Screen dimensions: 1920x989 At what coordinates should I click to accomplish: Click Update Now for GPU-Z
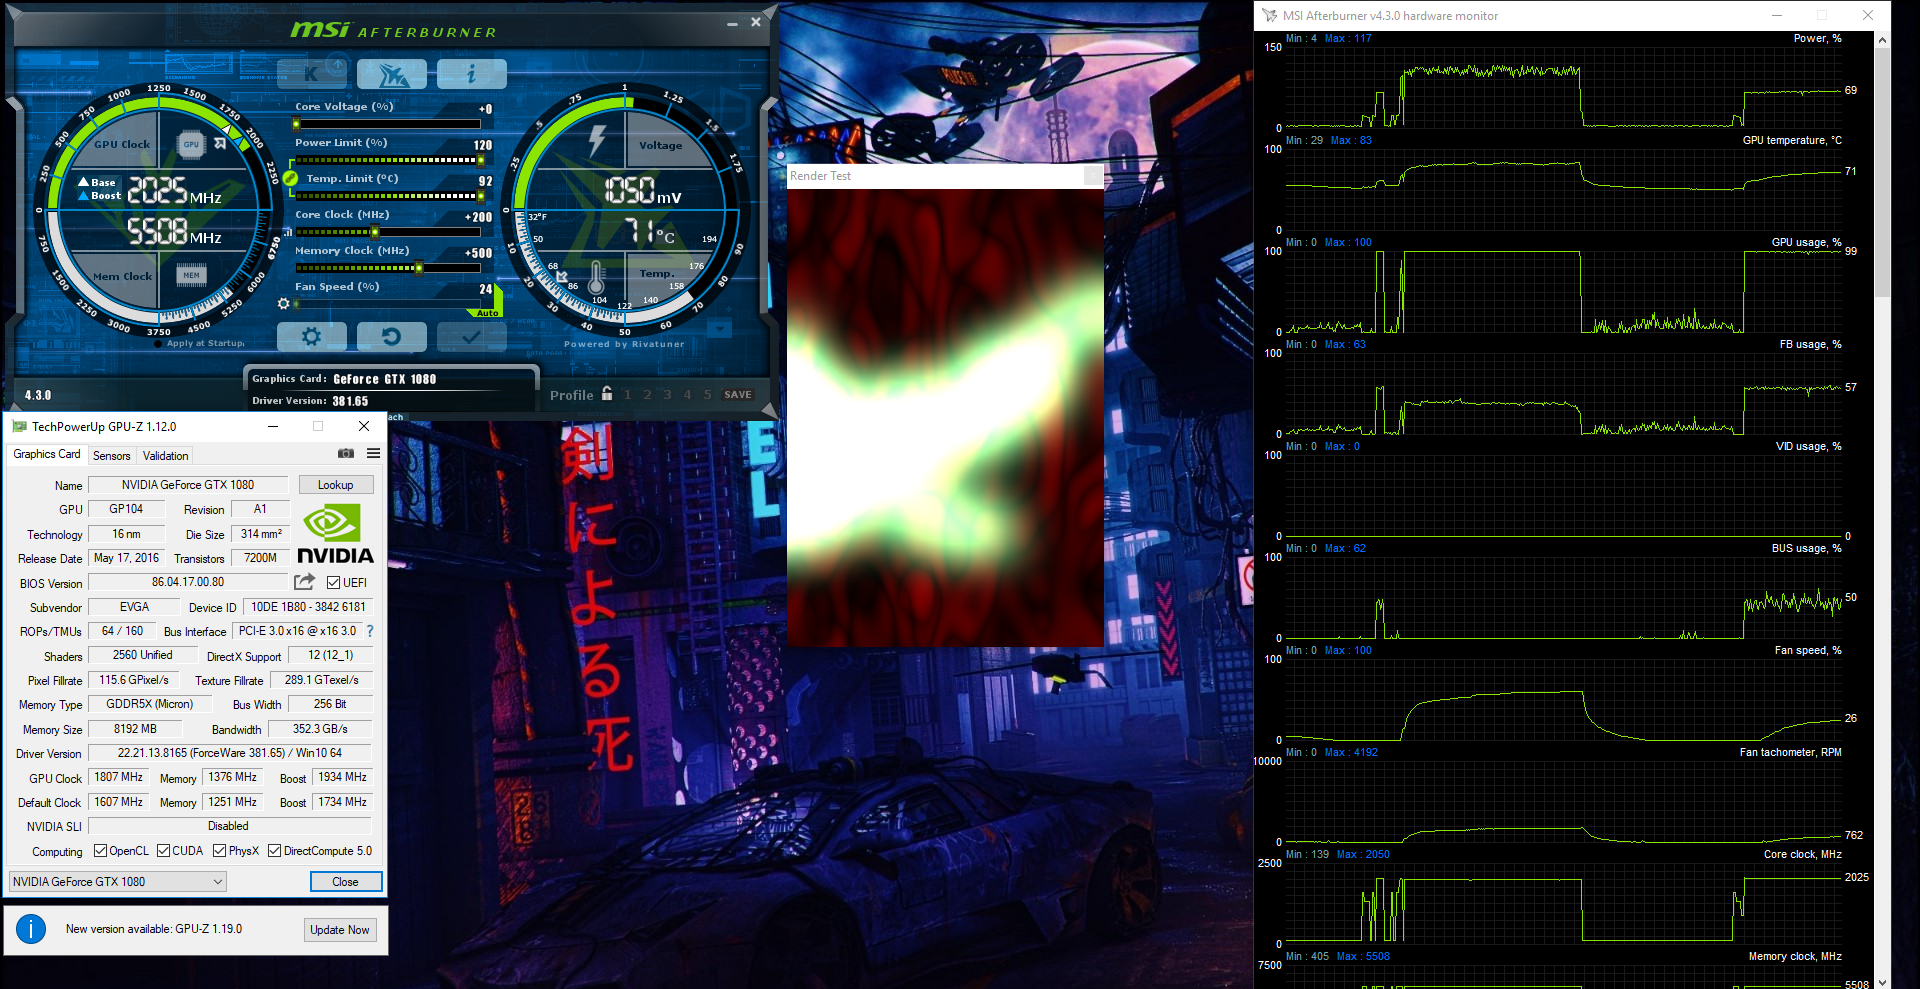pyautogui.click(x=340, y=930)
